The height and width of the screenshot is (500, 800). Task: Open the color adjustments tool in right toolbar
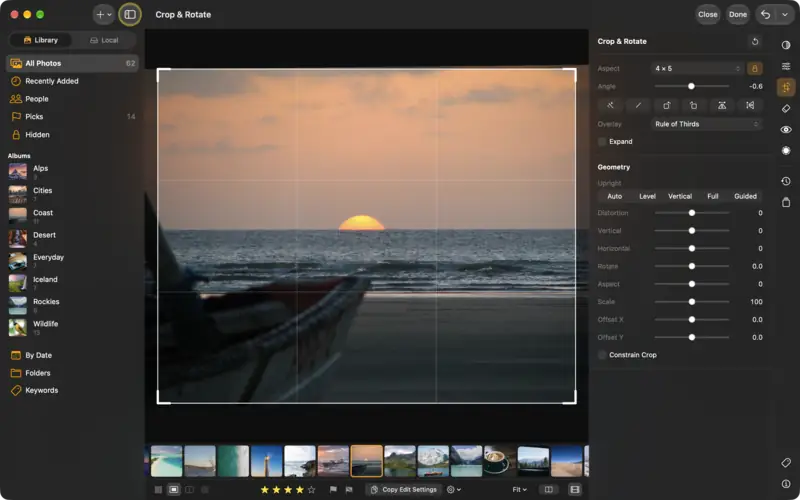pos(786,45)
